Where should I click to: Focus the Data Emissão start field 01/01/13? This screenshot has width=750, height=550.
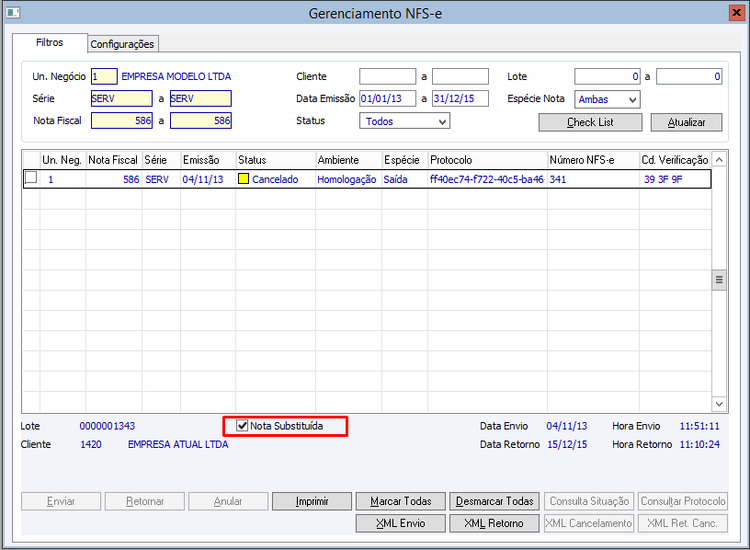click(387, 99)
